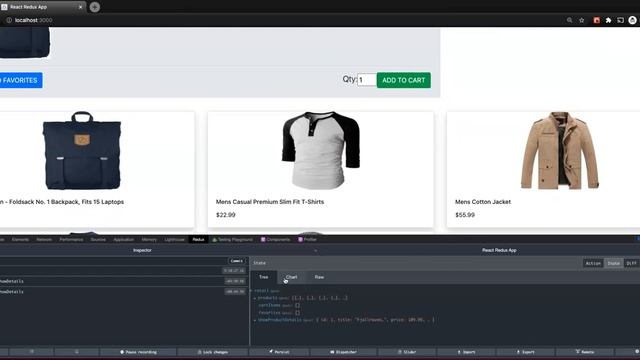640x360 pixels.
Task: Click the green ADD TO CART button
Action: point(403,80)
